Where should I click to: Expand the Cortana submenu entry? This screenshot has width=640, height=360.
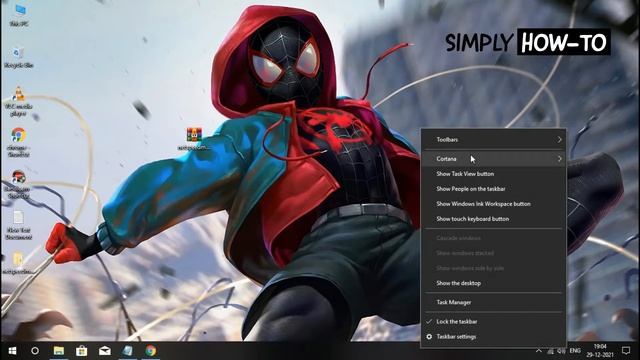click(x=493, y=159)
